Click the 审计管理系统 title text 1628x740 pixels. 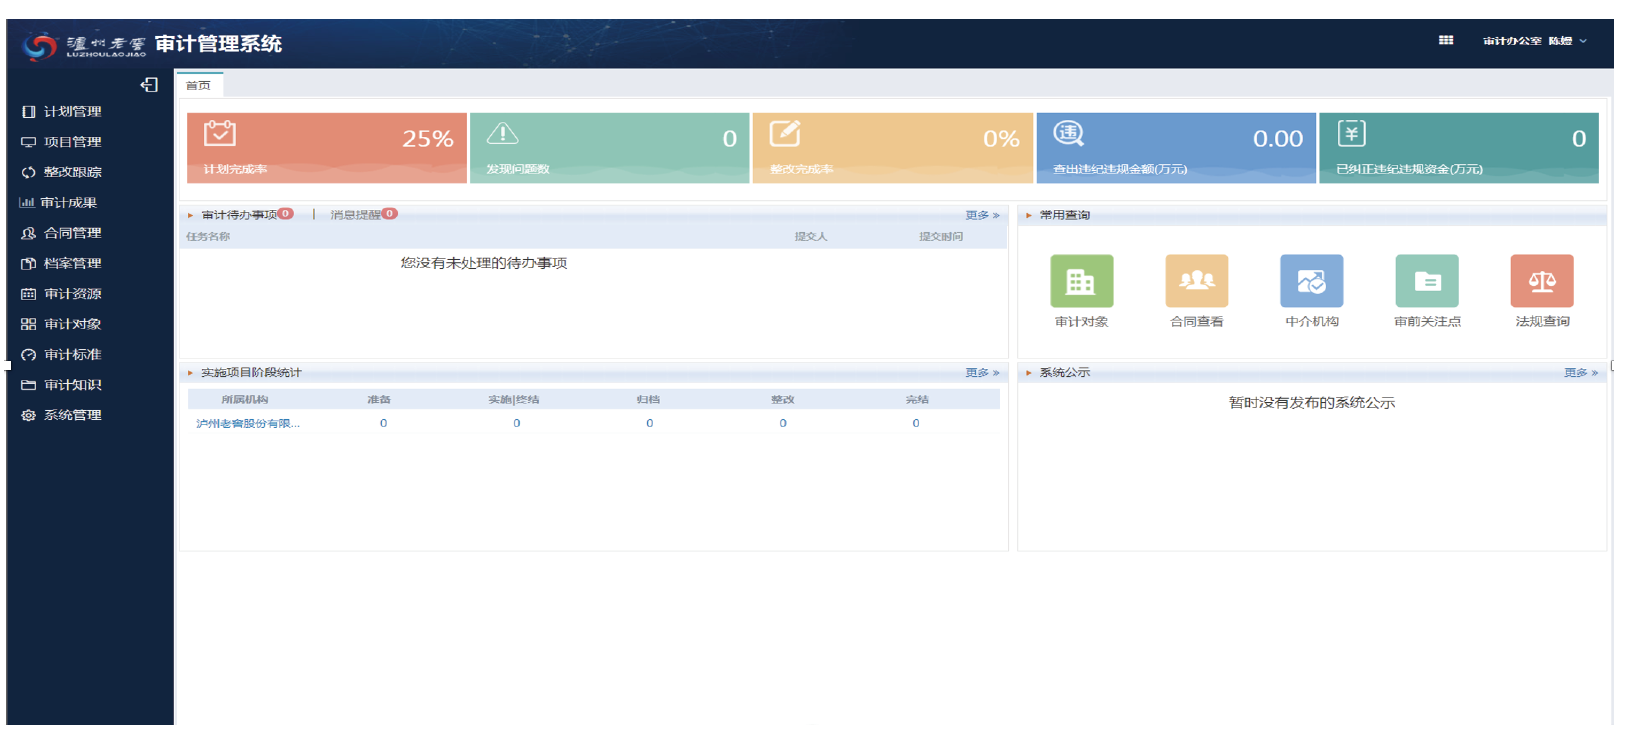coord(218,44)
